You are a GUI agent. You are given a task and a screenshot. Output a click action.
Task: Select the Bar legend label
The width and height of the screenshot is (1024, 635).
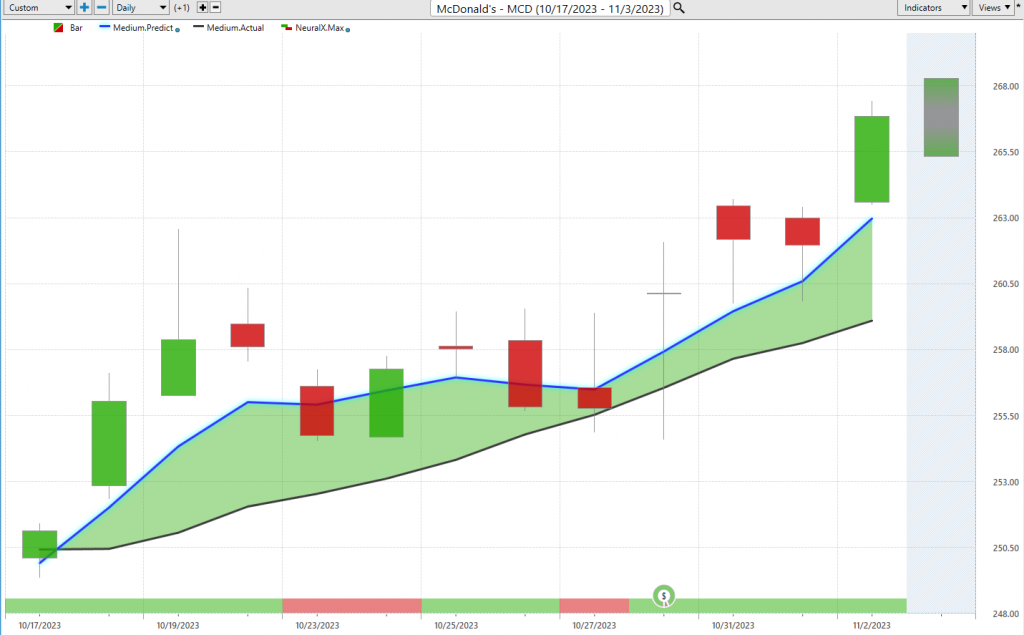coord(76,28)
